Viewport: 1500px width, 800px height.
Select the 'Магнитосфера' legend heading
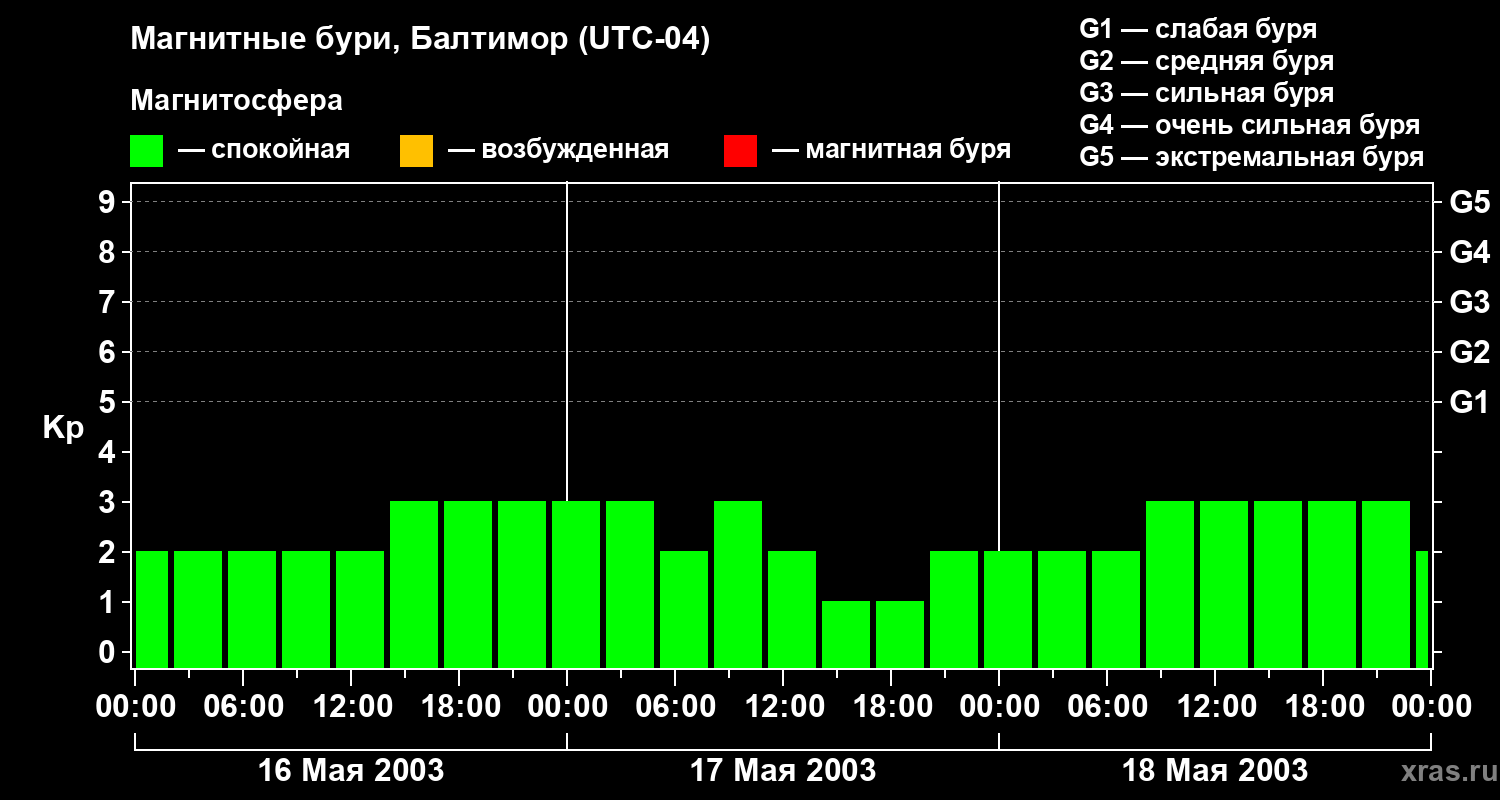click(x=236, y=101)
